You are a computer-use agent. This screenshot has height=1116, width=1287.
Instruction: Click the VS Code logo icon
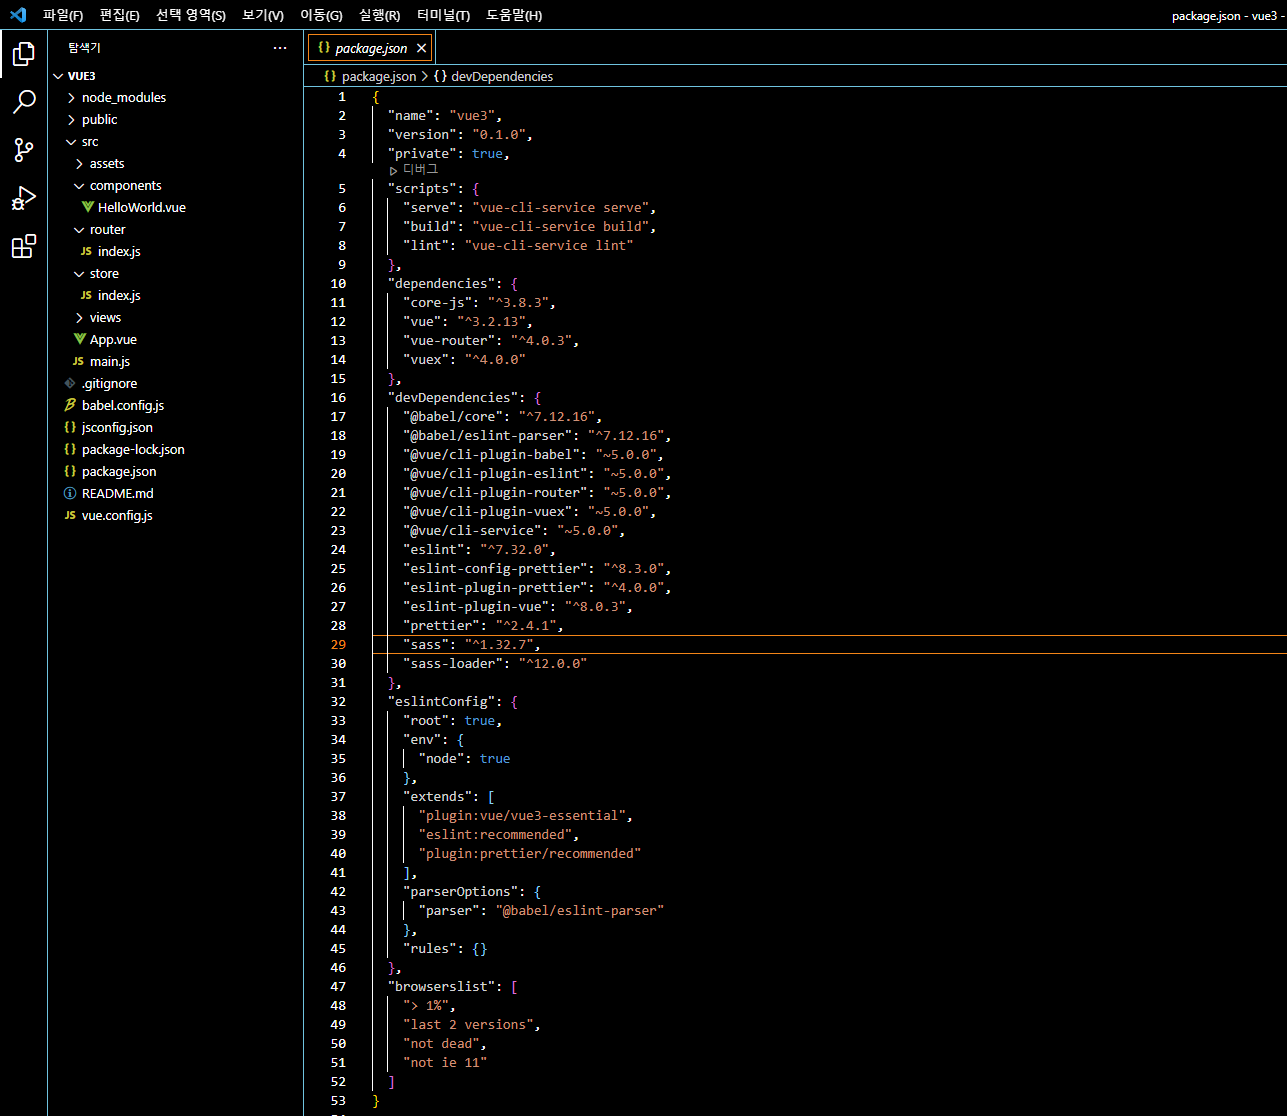tap(17, 15)
